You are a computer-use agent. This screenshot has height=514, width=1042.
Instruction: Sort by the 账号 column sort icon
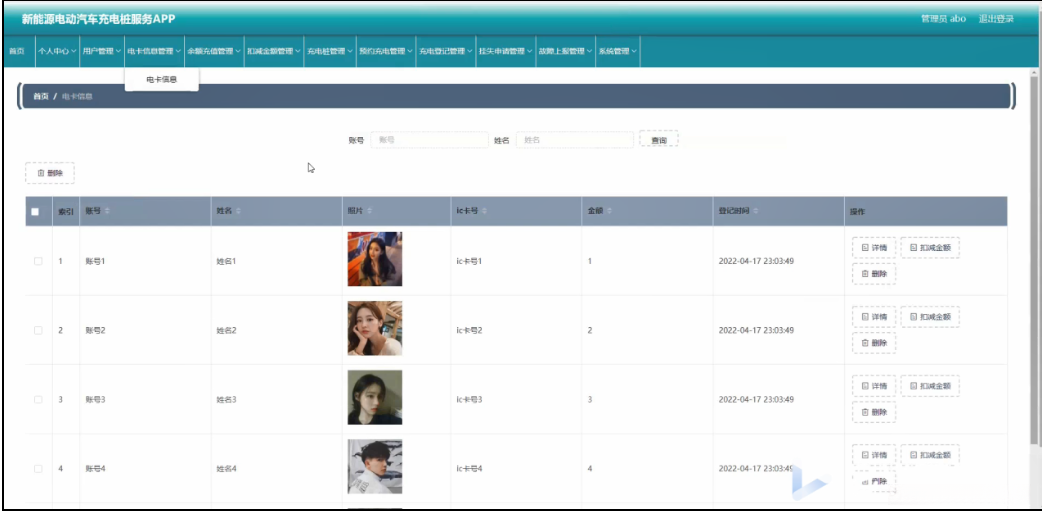pos(106,211)
